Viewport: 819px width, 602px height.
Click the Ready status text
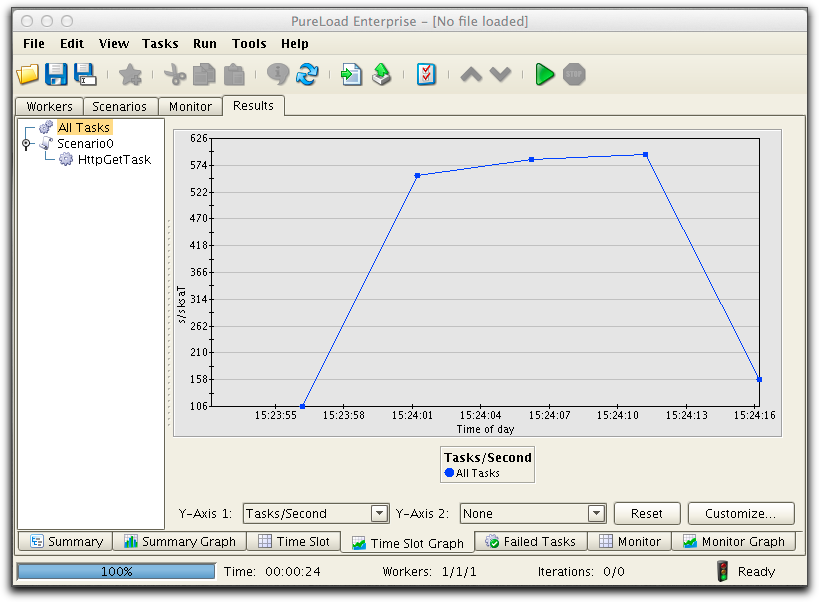pyautogui.click(x=756, y=572)
